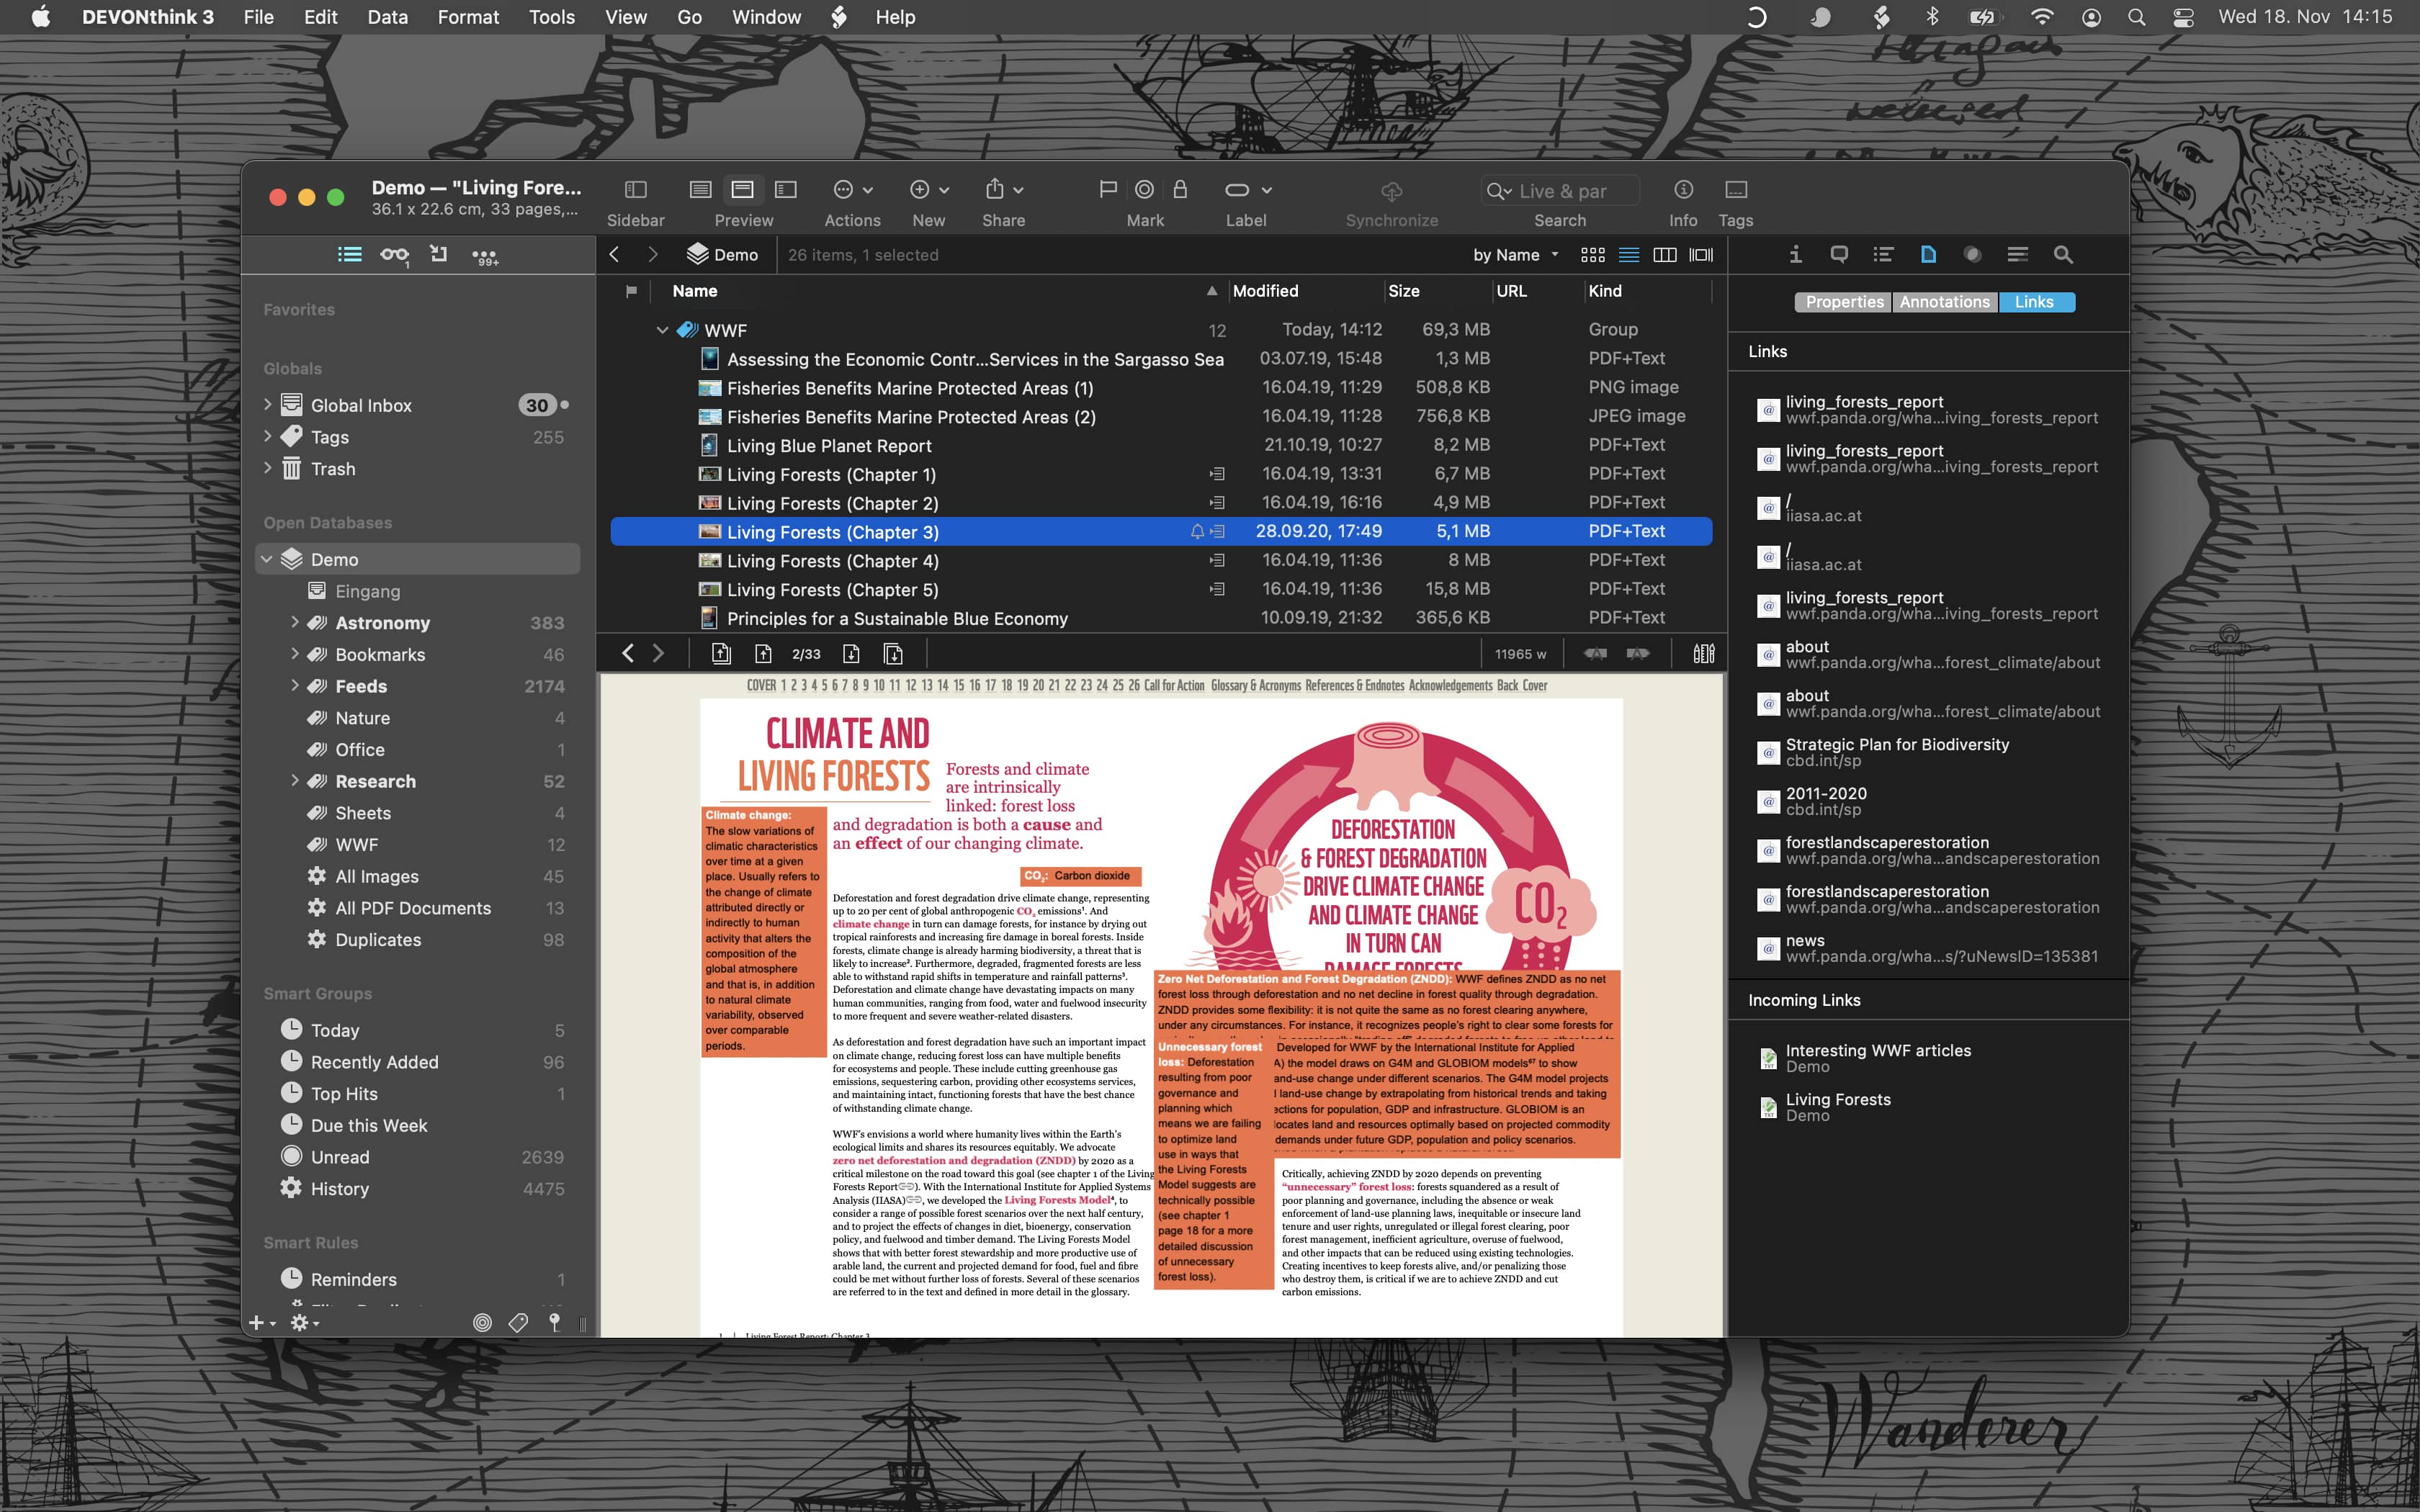This screenshot has height=1512, width=2420.
Task: Click the Search field in toolbar
Action: click(1560, 191)
